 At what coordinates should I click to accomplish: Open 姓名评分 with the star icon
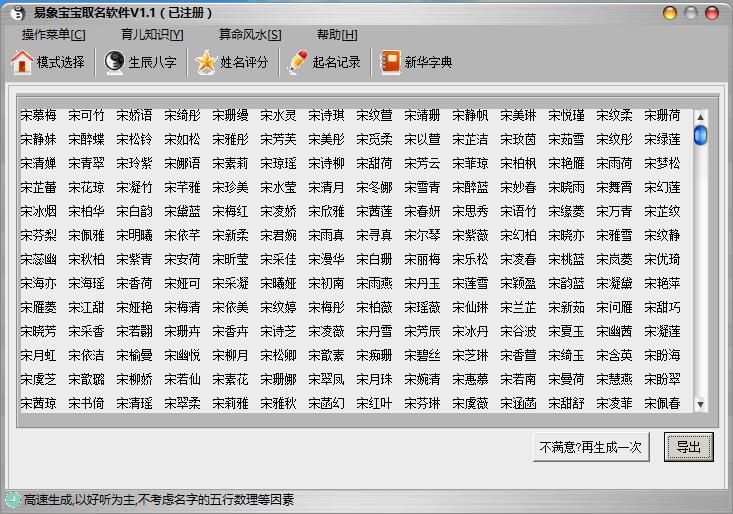[206, 62]
